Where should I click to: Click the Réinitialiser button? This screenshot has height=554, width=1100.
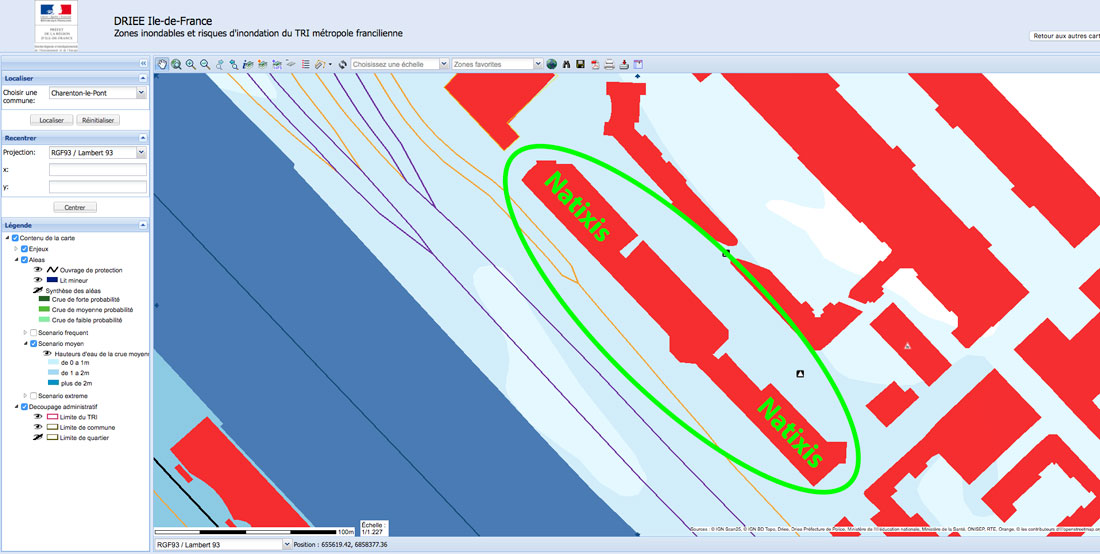pyautogui.click(x=98, y=120)
